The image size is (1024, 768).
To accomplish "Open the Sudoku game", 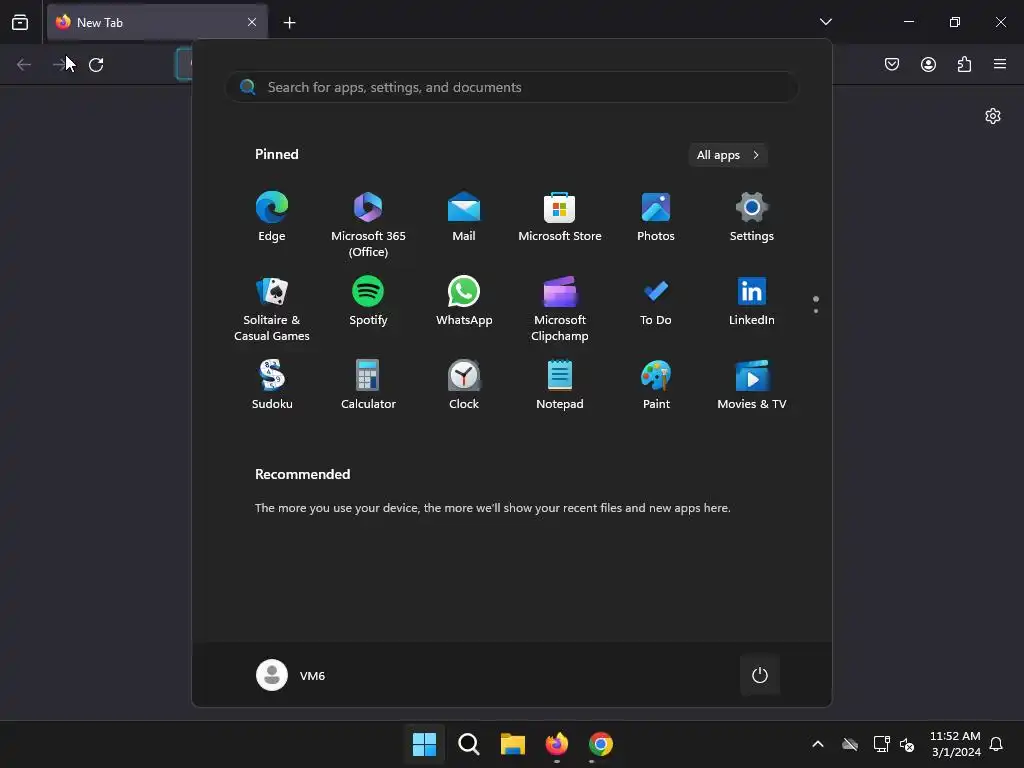I will (x=272, y=385).
